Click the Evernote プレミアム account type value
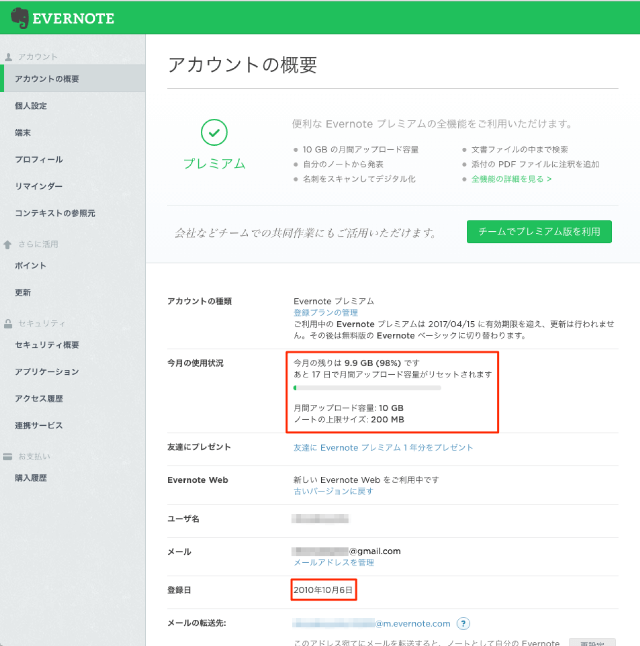Screen dimensions: 640x646 click(x=334, y=301)
